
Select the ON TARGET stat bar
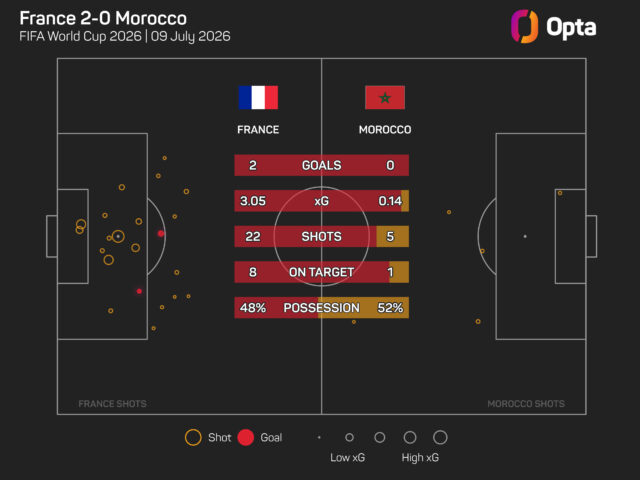click(x=322, y=272)
